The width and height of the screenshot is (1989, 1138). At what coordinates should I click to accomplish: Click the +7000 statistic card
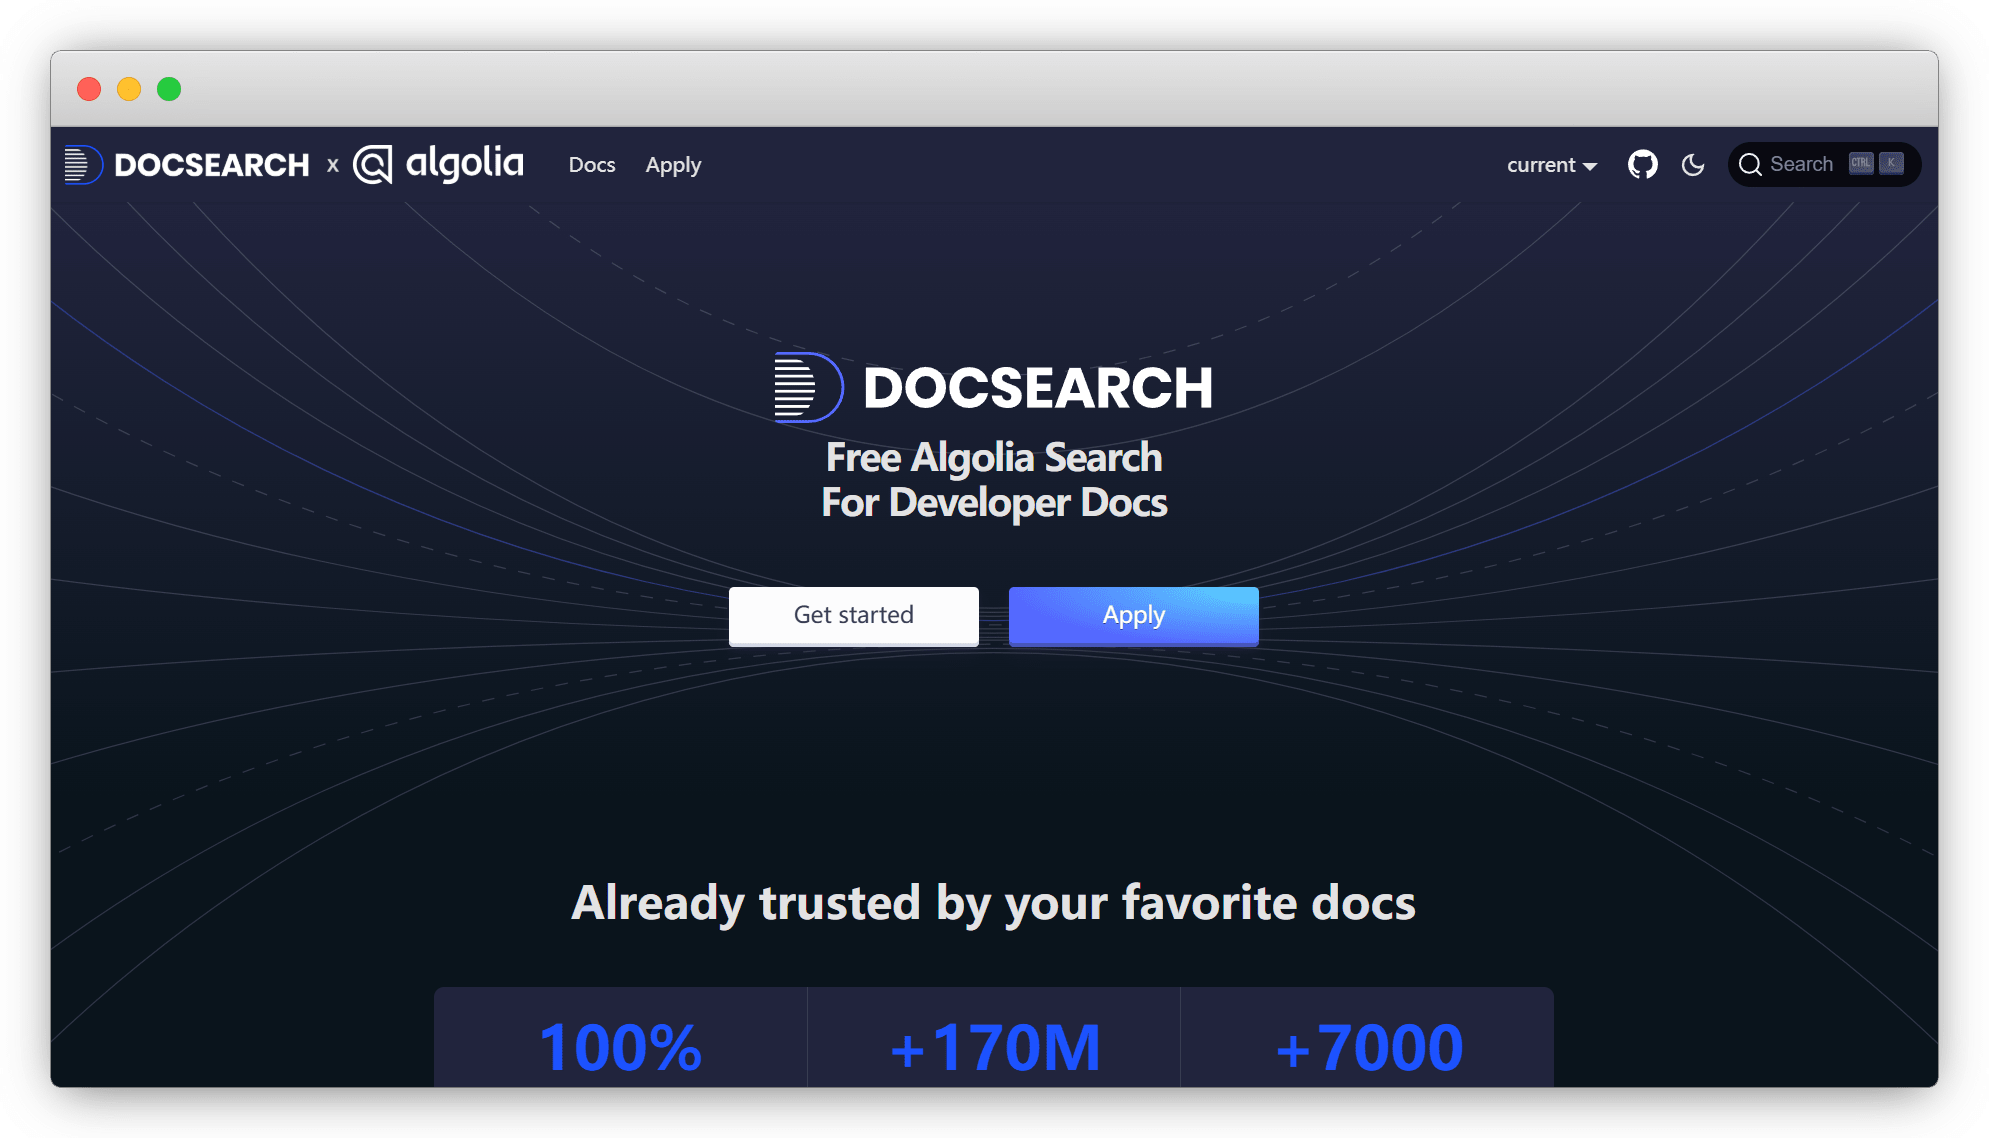coord(1368,1045)
